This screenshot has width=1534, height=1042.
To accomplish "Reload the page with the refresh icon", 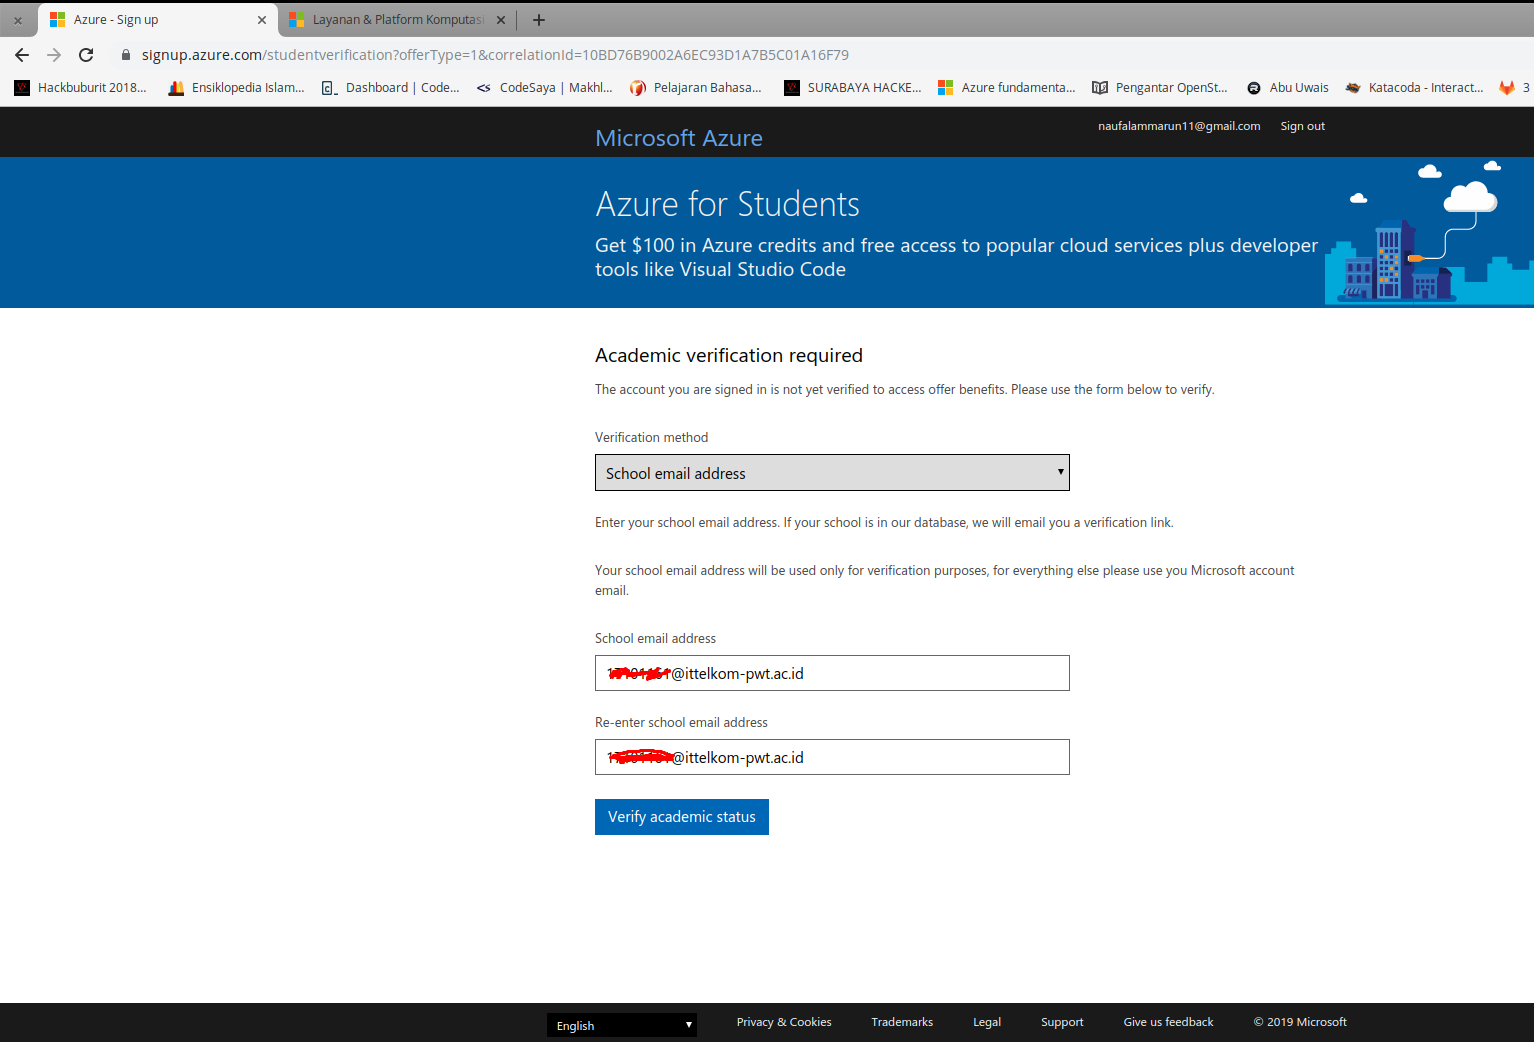I will [86, 55].
